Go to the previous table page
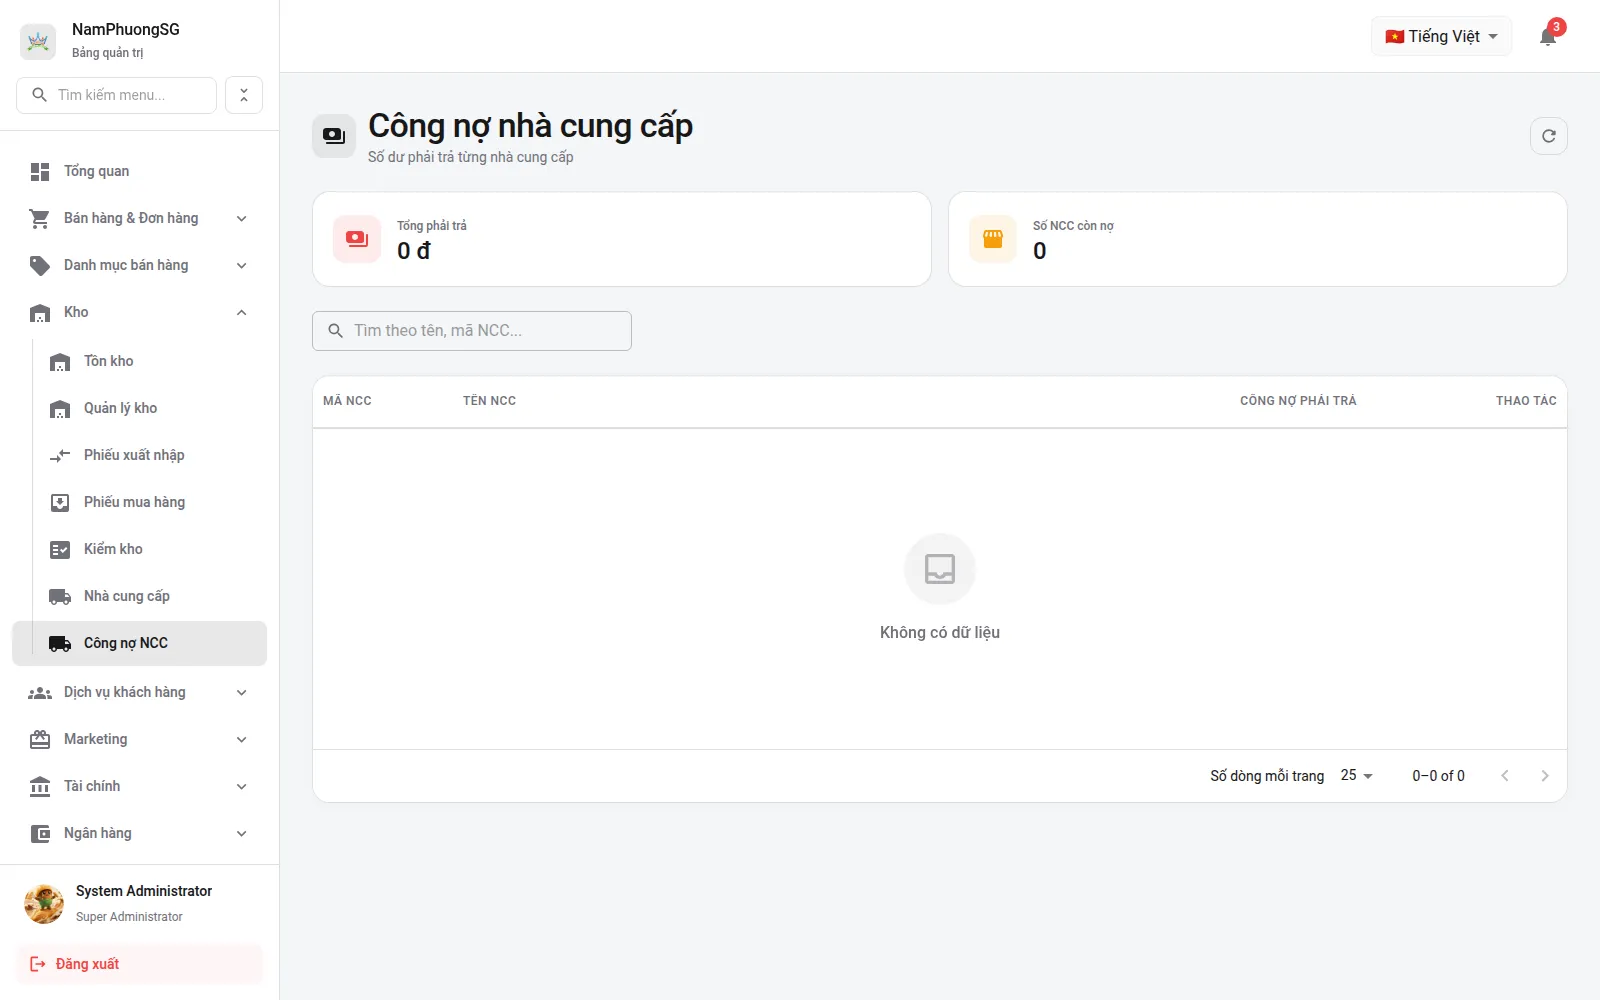The image size is (1600, 1000). 1505,776
